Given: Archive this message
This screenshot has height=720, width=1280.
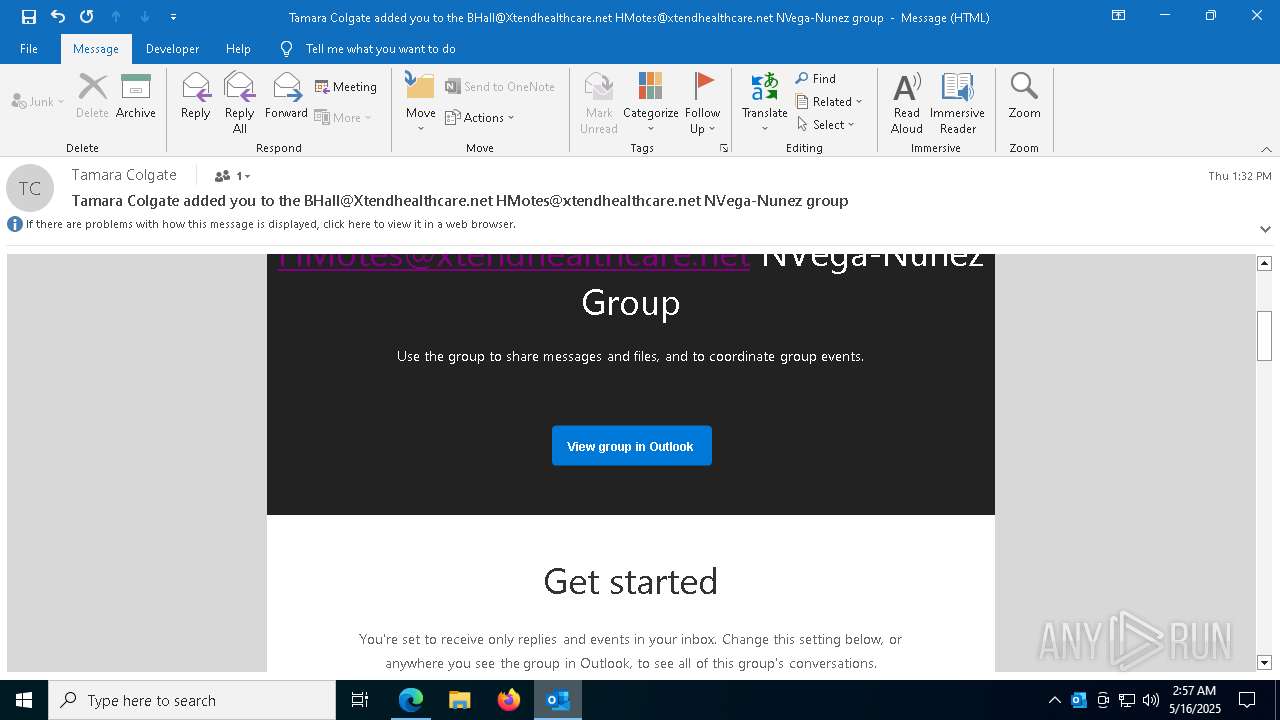Looking at the screenshot, I should click(x=136, y=96).
